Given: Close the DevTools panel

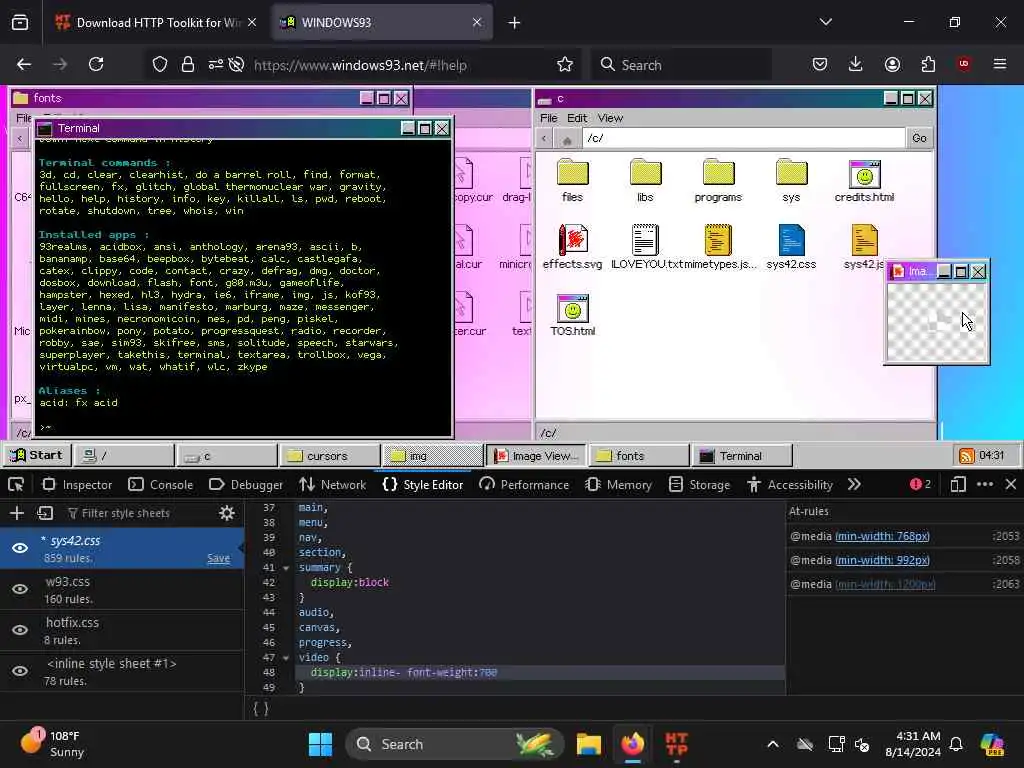Looking at the screenshot, I should [1011, 485].
